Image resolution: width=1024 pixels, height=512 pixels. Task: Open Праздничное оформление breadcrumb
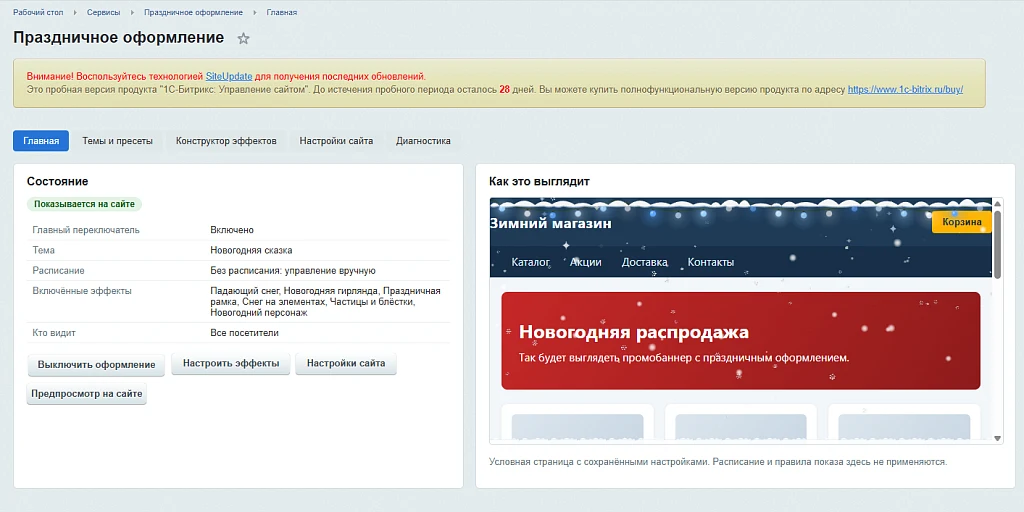coord(193,12)
